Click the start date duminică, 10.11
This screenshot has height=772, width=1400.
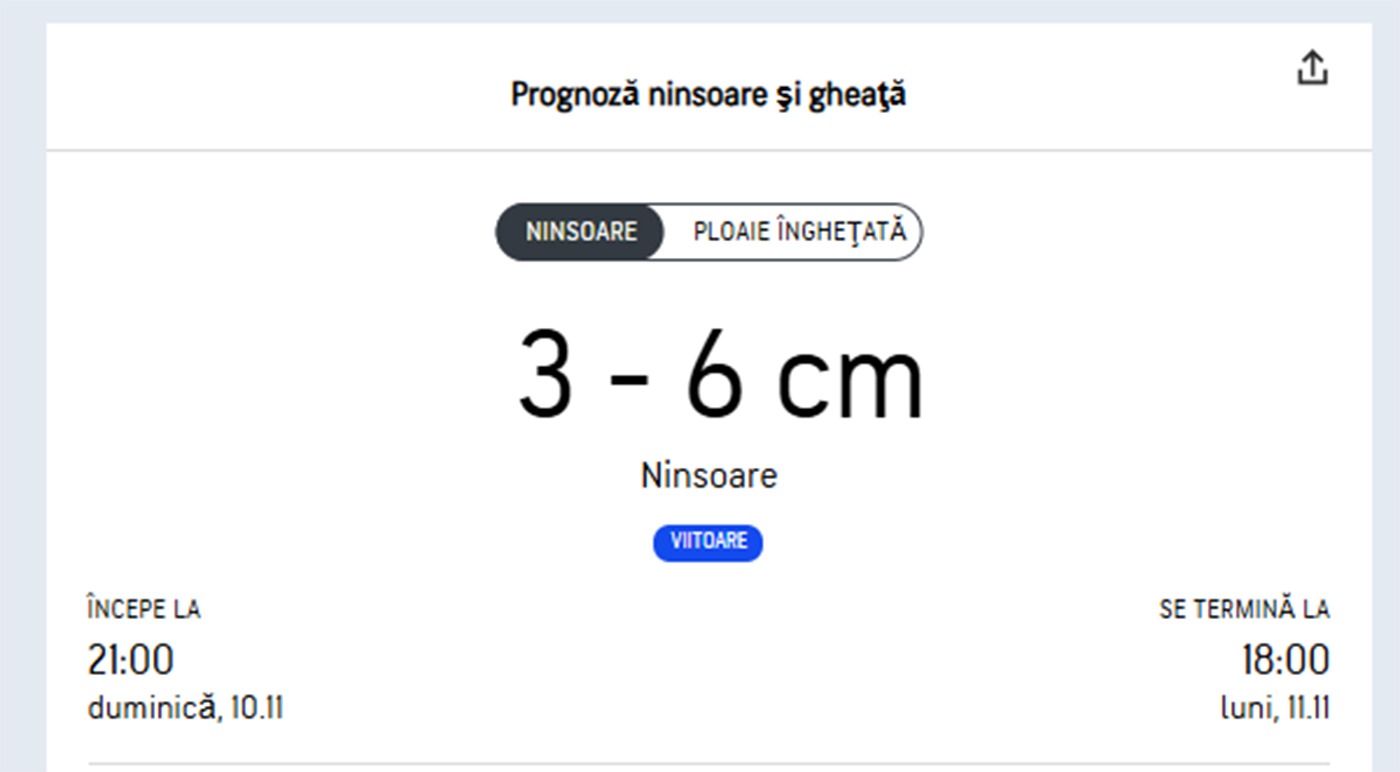coord(185,709)
